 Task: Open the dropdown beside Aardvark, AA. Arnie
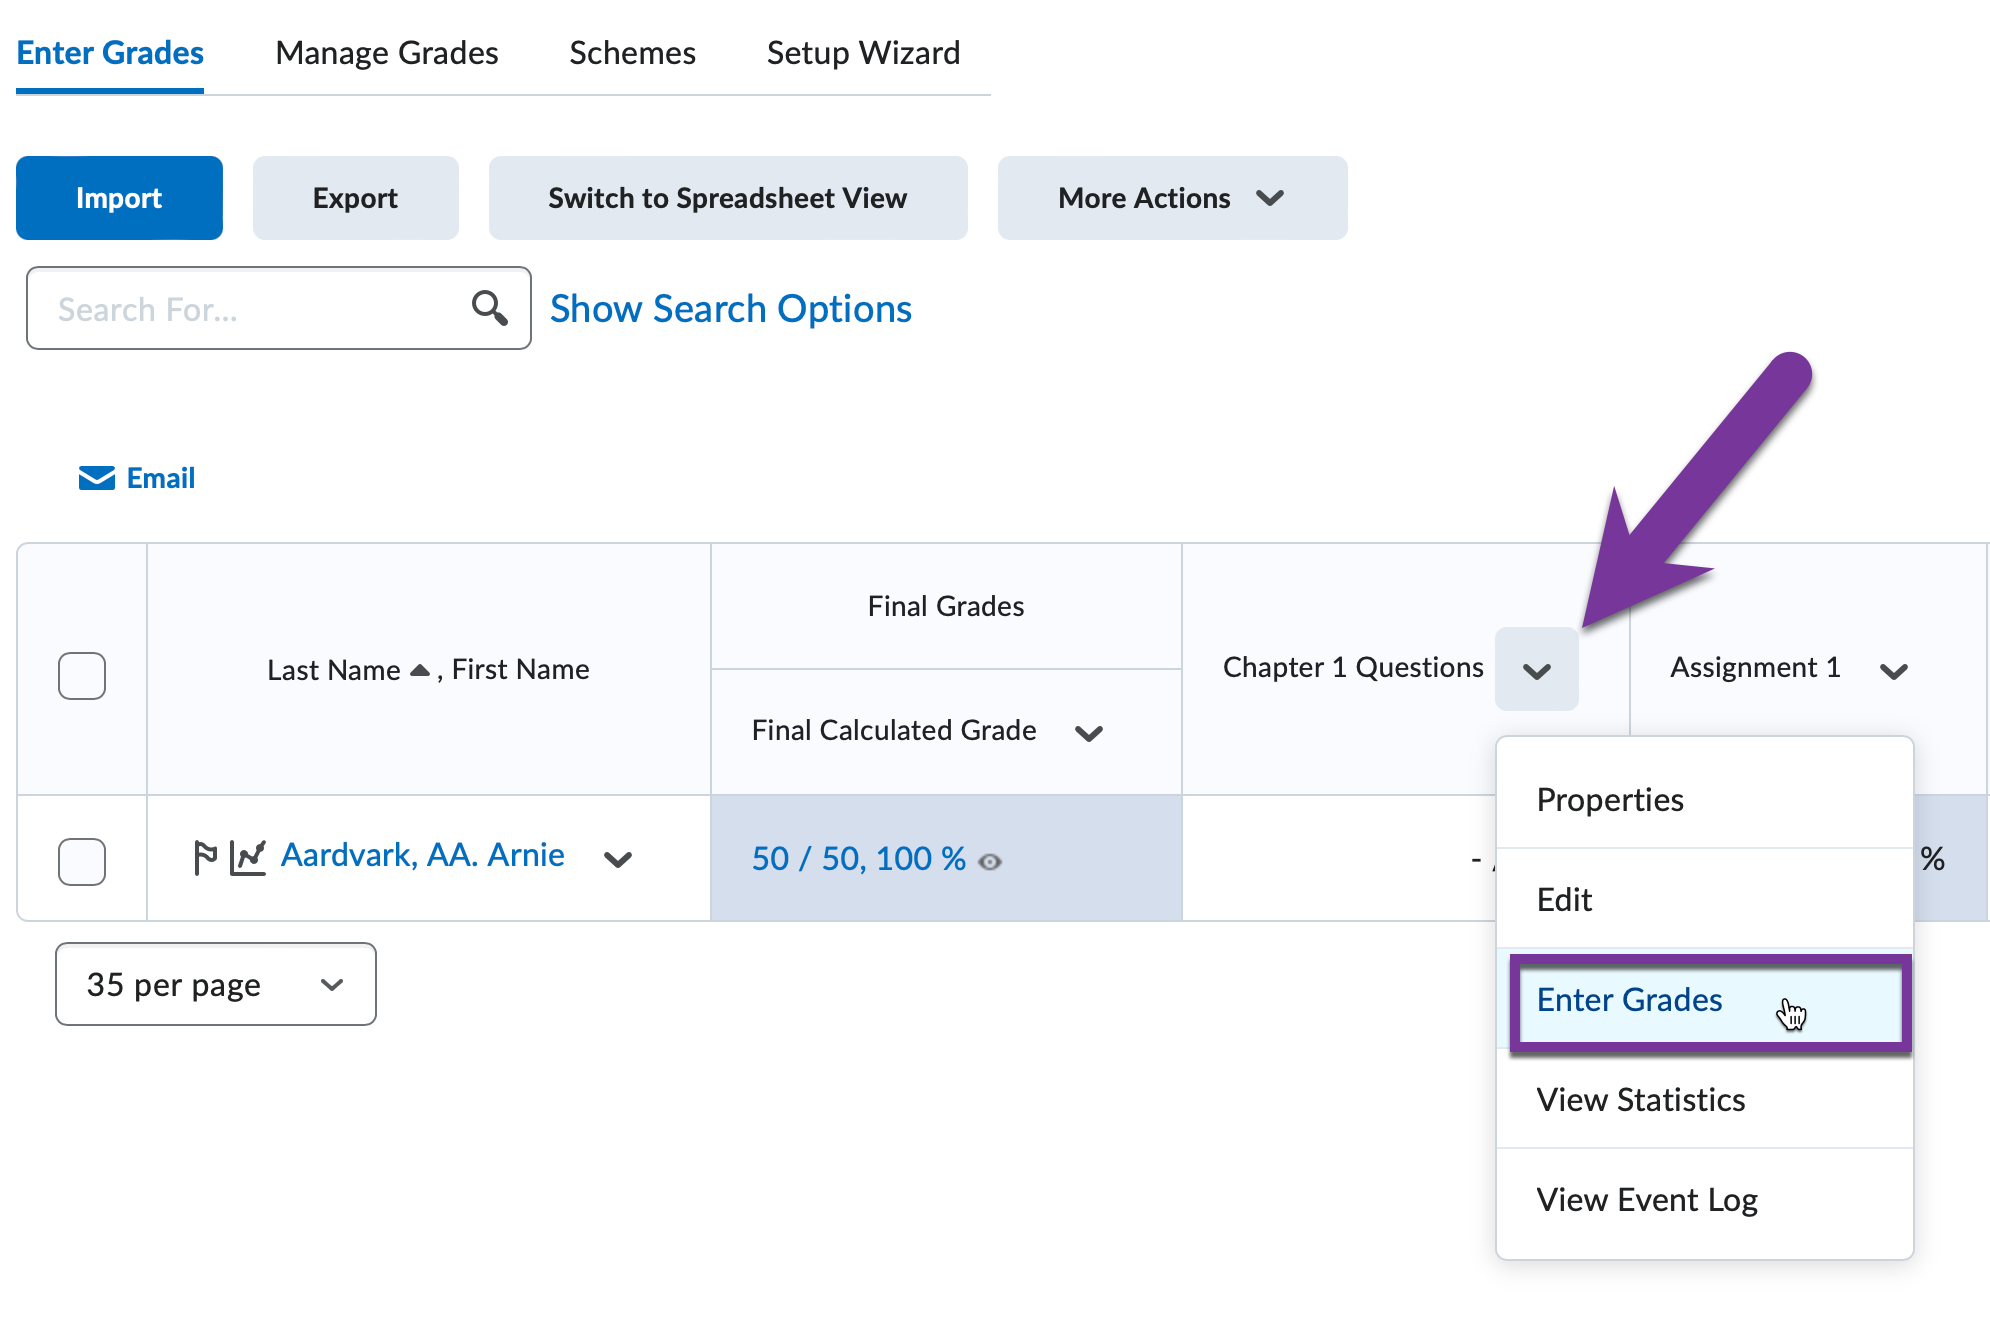[x=619, y=859]
